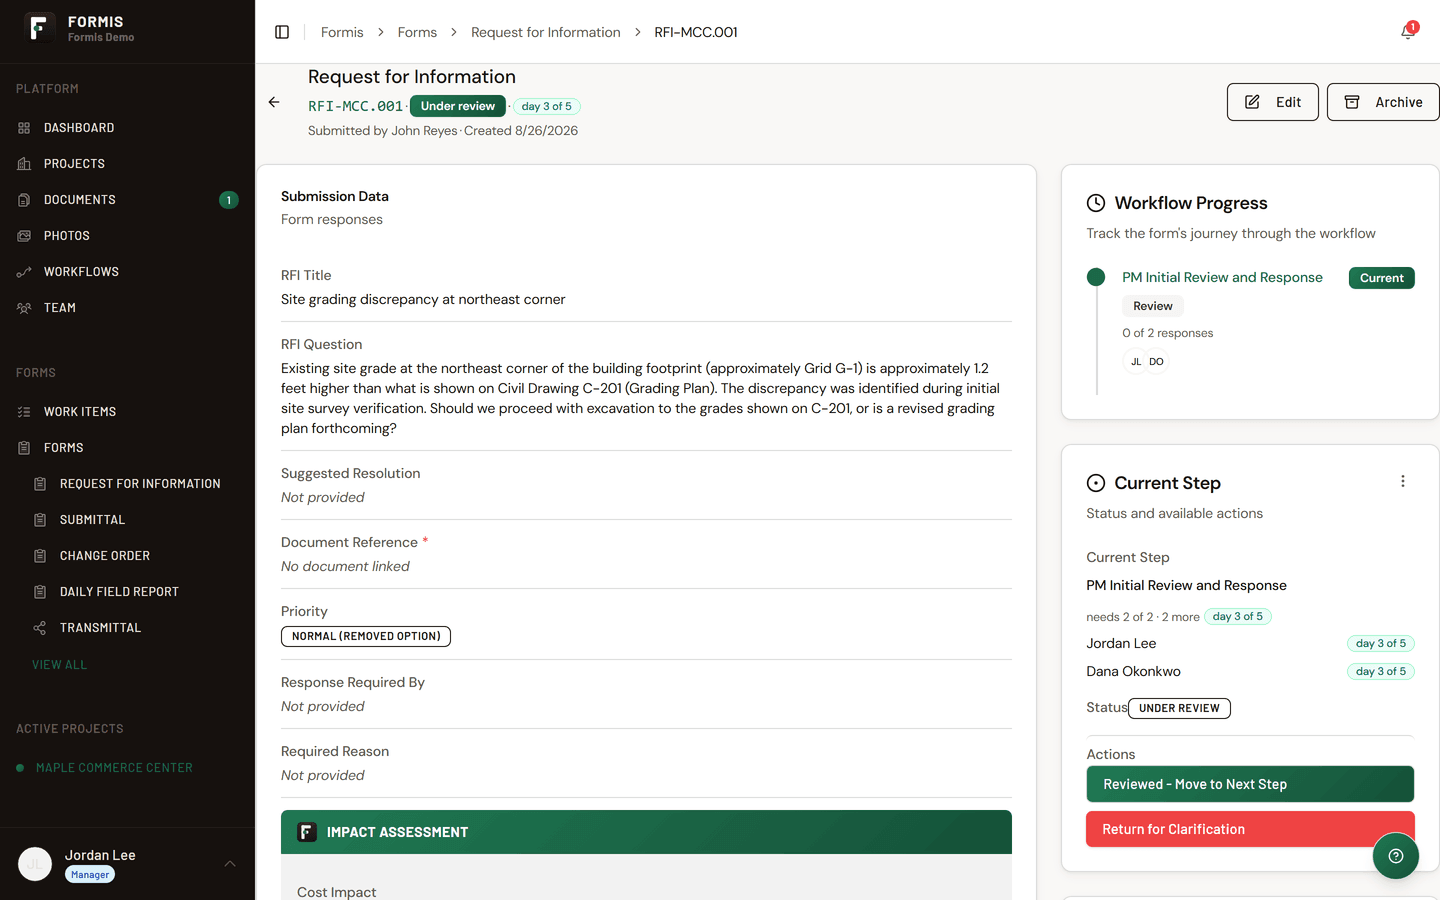
Task: Click the DO reviewer avatar
Action: [x=1156, y=362]
